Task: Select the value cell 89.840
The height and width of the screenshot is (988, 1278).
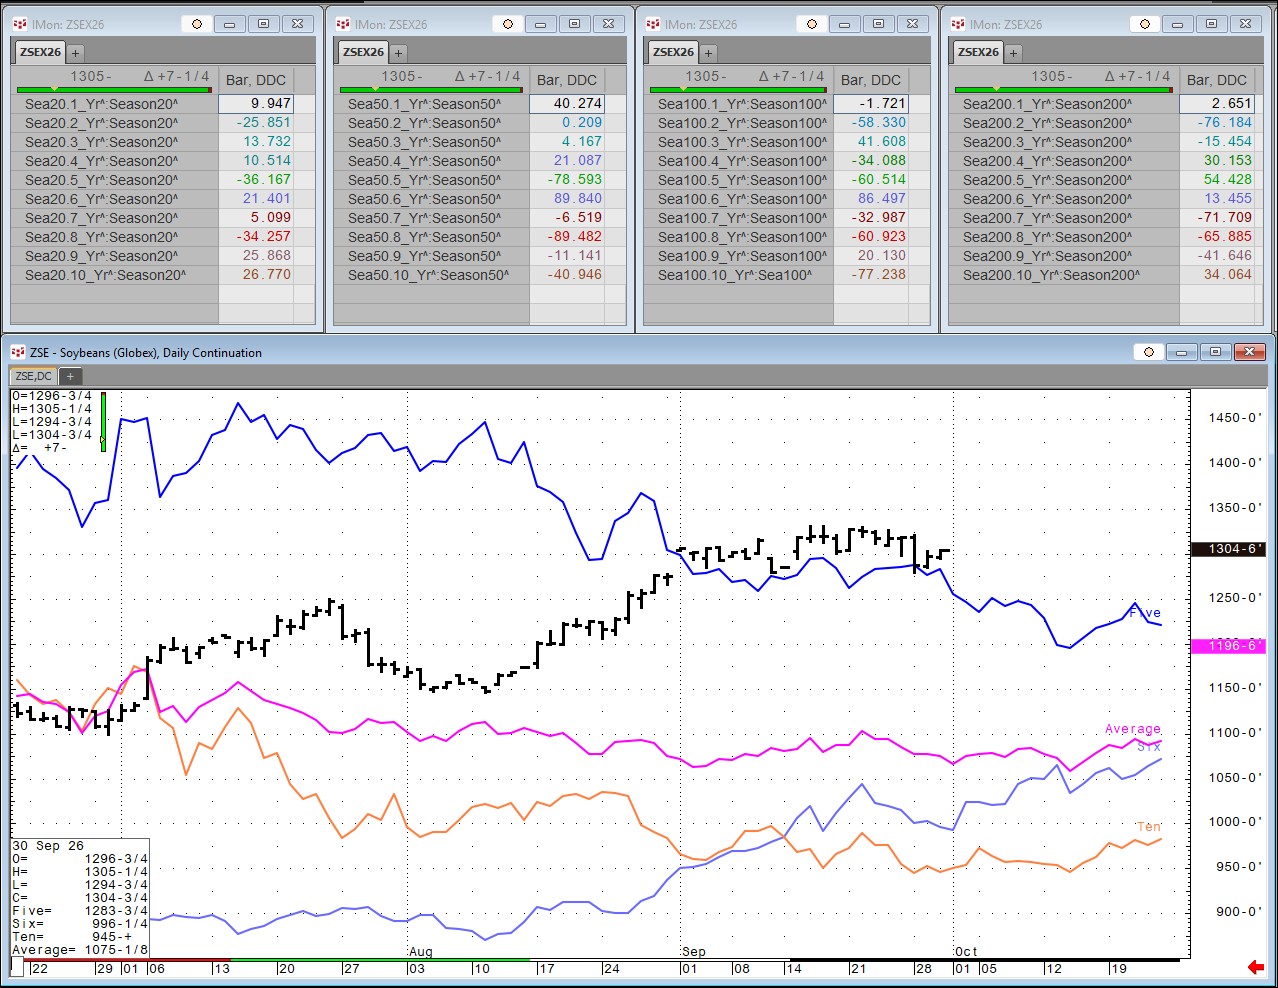Action: coord(567,199)
